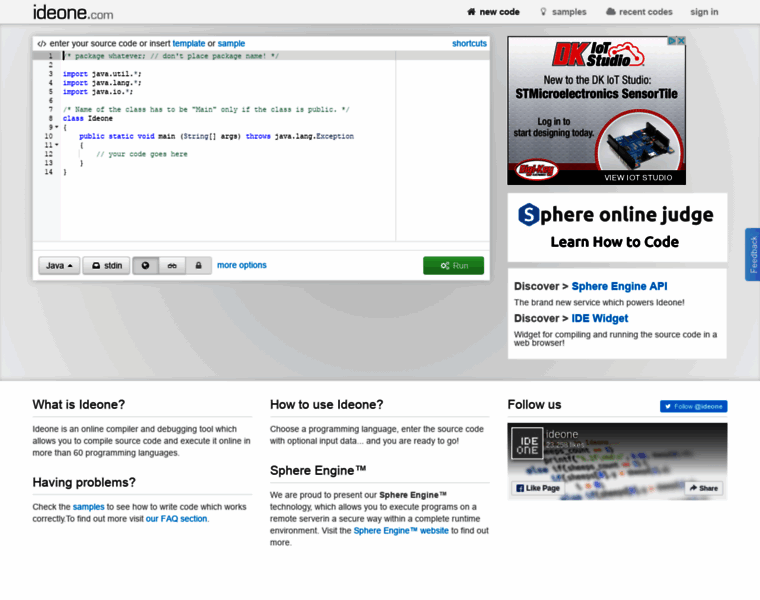
Task: Collapse the code fold at line 11
Action: point(57,145)
